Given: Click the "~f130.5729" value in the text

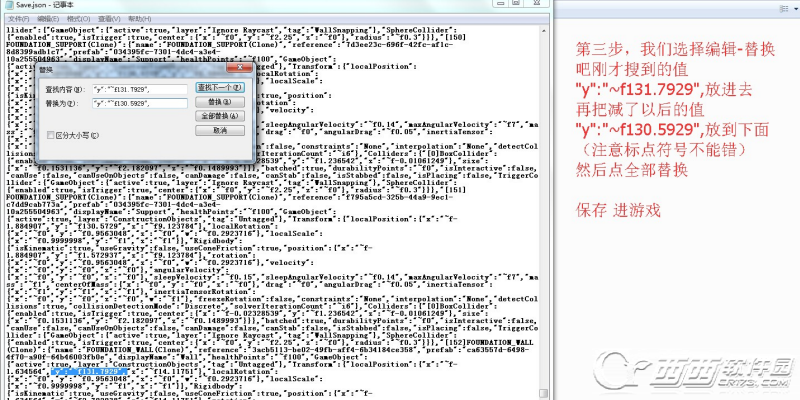Looking at the screenshot, I should click(107, 227).
